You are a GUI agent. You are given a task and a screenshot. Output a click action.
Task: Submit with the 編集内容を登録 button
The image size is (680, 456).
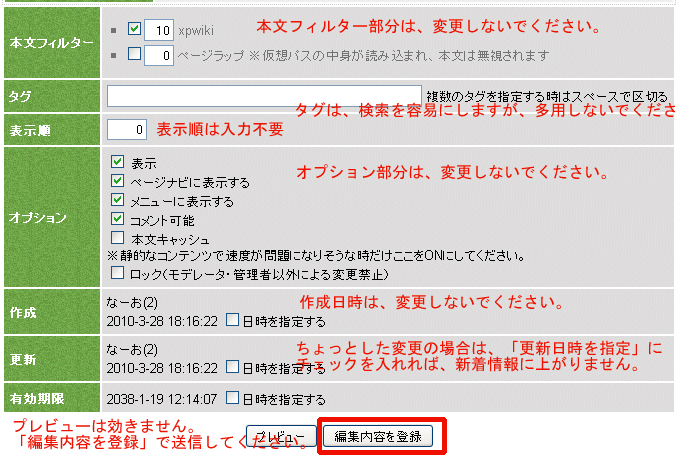[x=378, y=436]
